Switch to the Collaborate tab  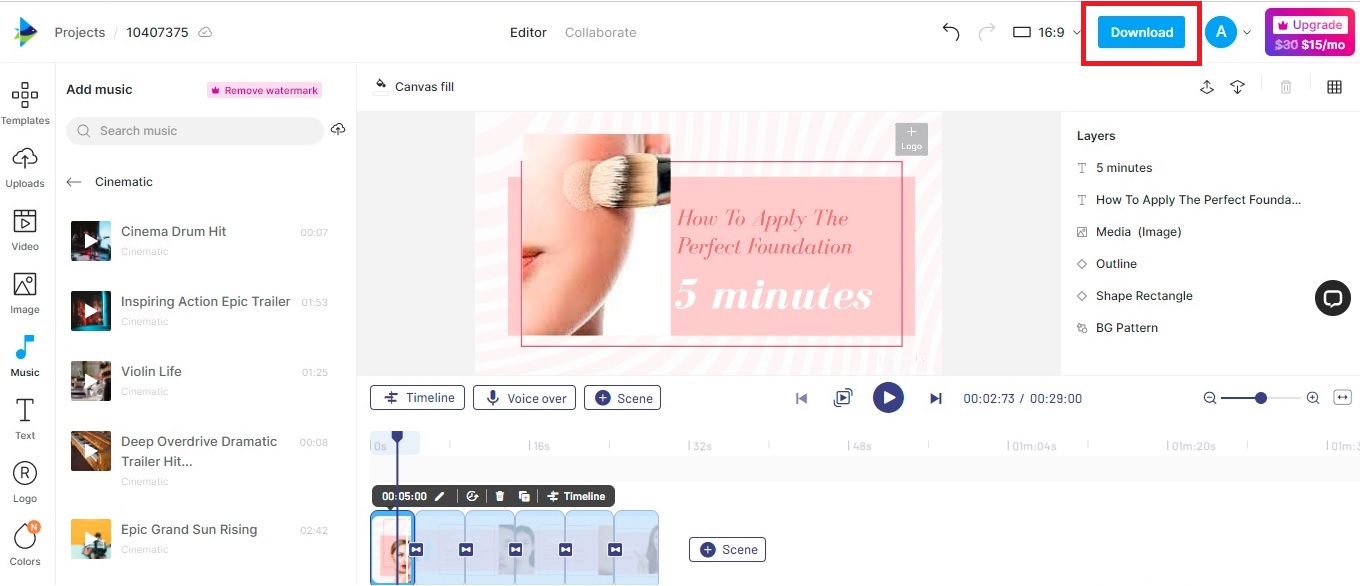tap(600, 32)
